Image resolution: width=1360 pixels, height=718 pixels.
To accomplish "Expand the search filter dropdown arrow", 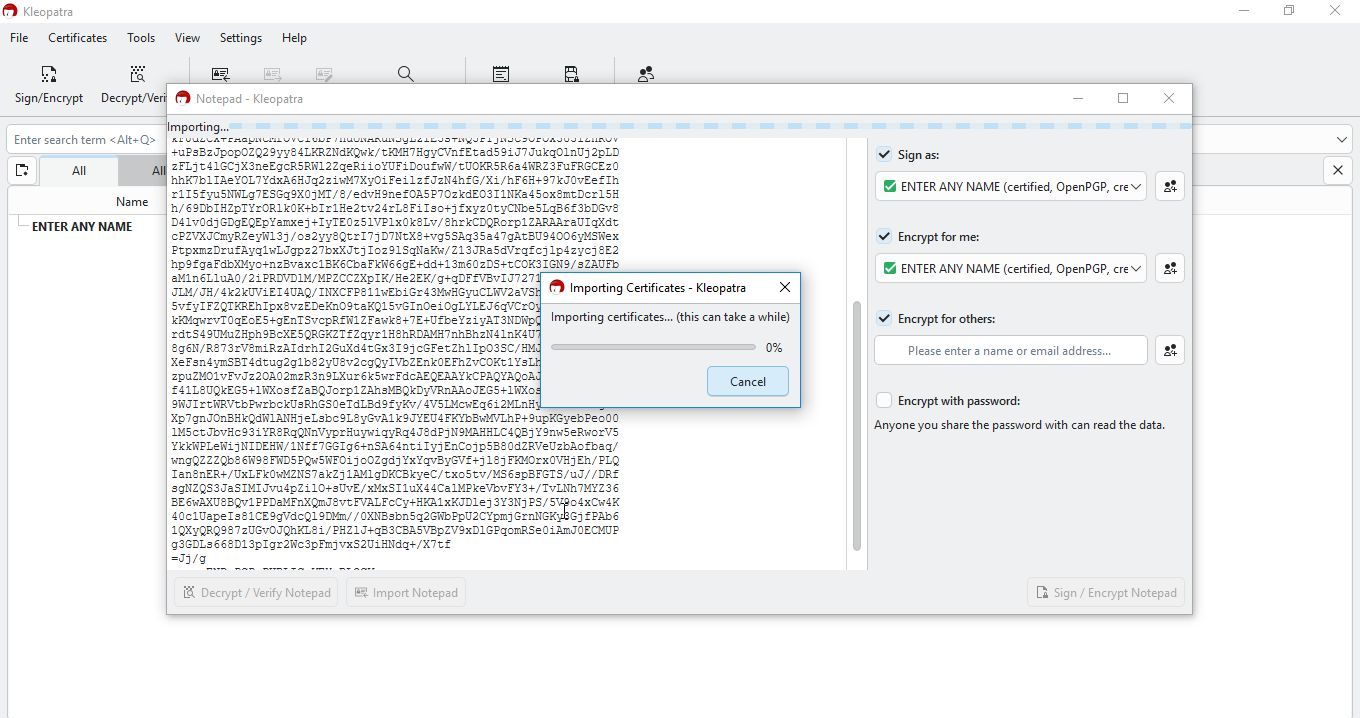I will click(x=1341, y=140).
